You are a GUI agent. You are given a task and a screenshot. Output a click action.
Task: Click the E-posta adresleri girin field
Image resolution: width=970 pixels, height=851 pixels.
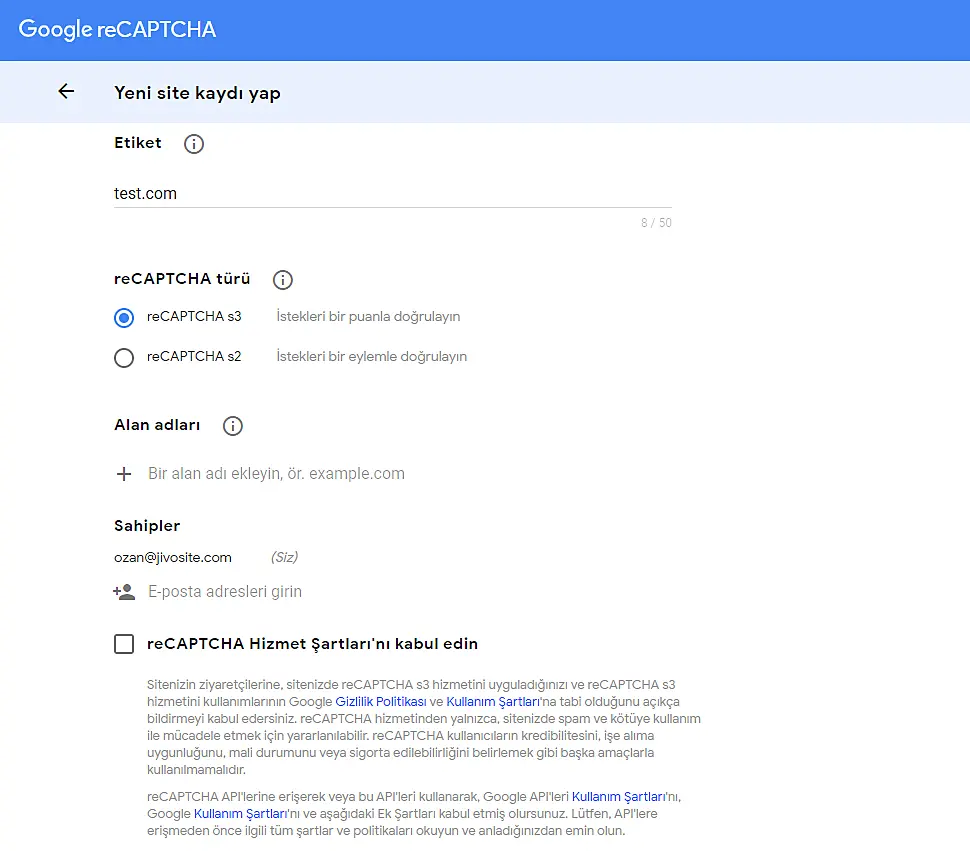[400, 592]
